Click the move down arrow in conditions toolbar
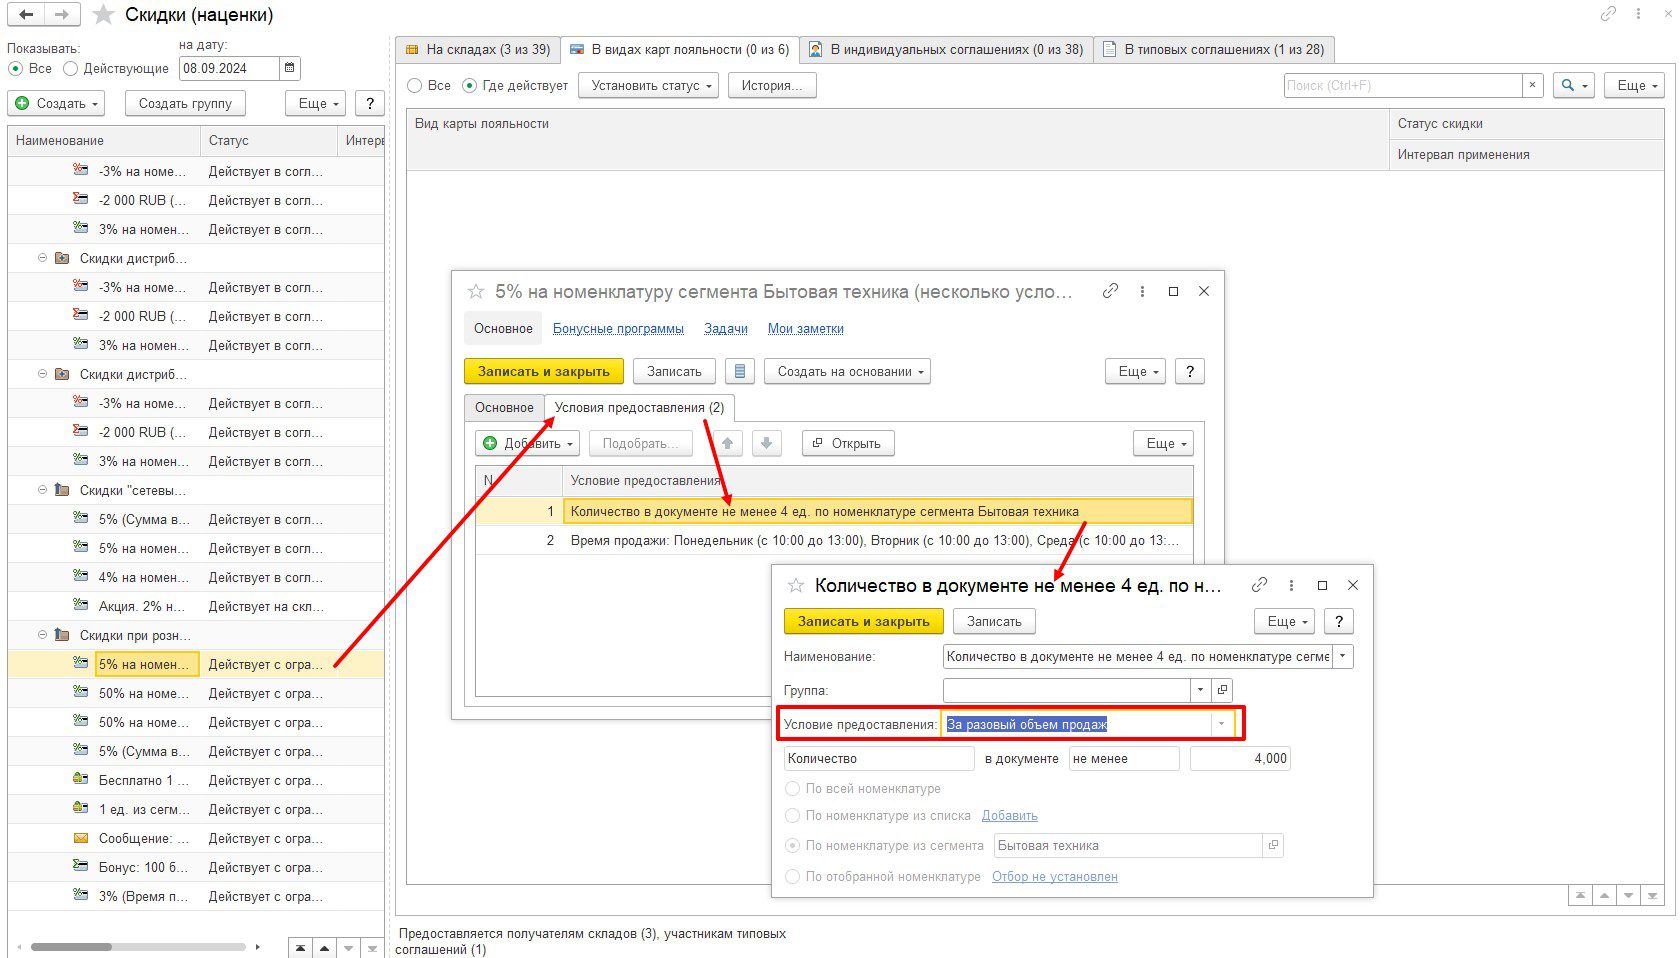Viewport: 1680px width, 958px height. click(x=766, y=443)
